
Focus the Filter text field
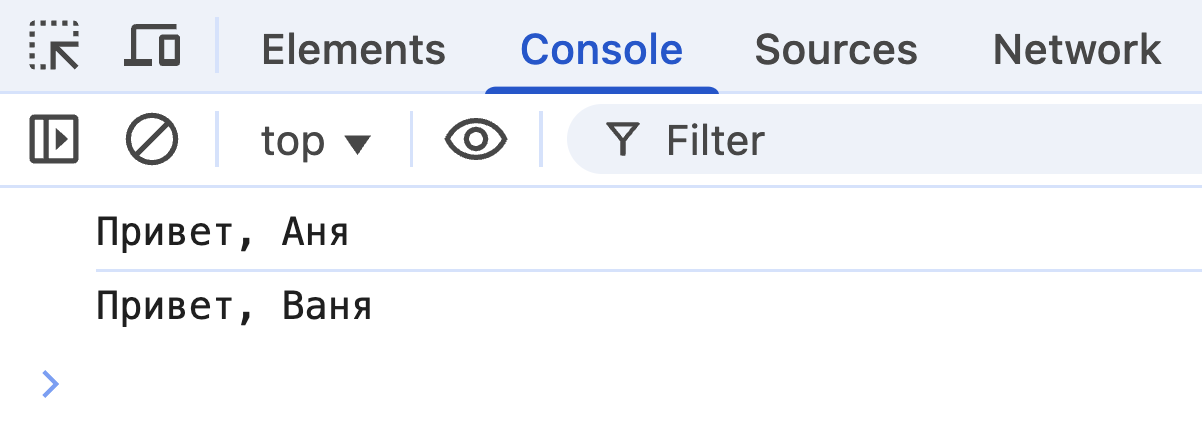pyautogui.click(x=900, y=141)
